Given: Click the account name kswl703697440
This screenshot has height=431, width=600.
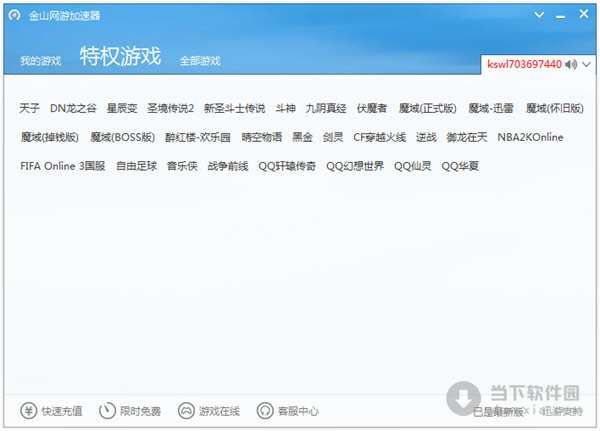Looking at the screenshot, I should [x=524, y=64].
